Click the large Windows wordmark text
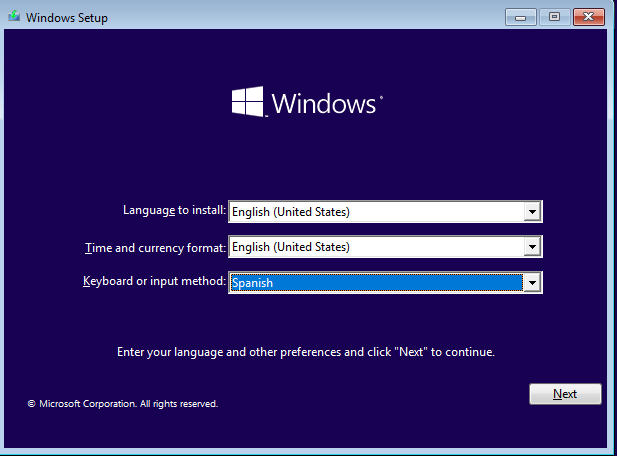 (324, 104)
